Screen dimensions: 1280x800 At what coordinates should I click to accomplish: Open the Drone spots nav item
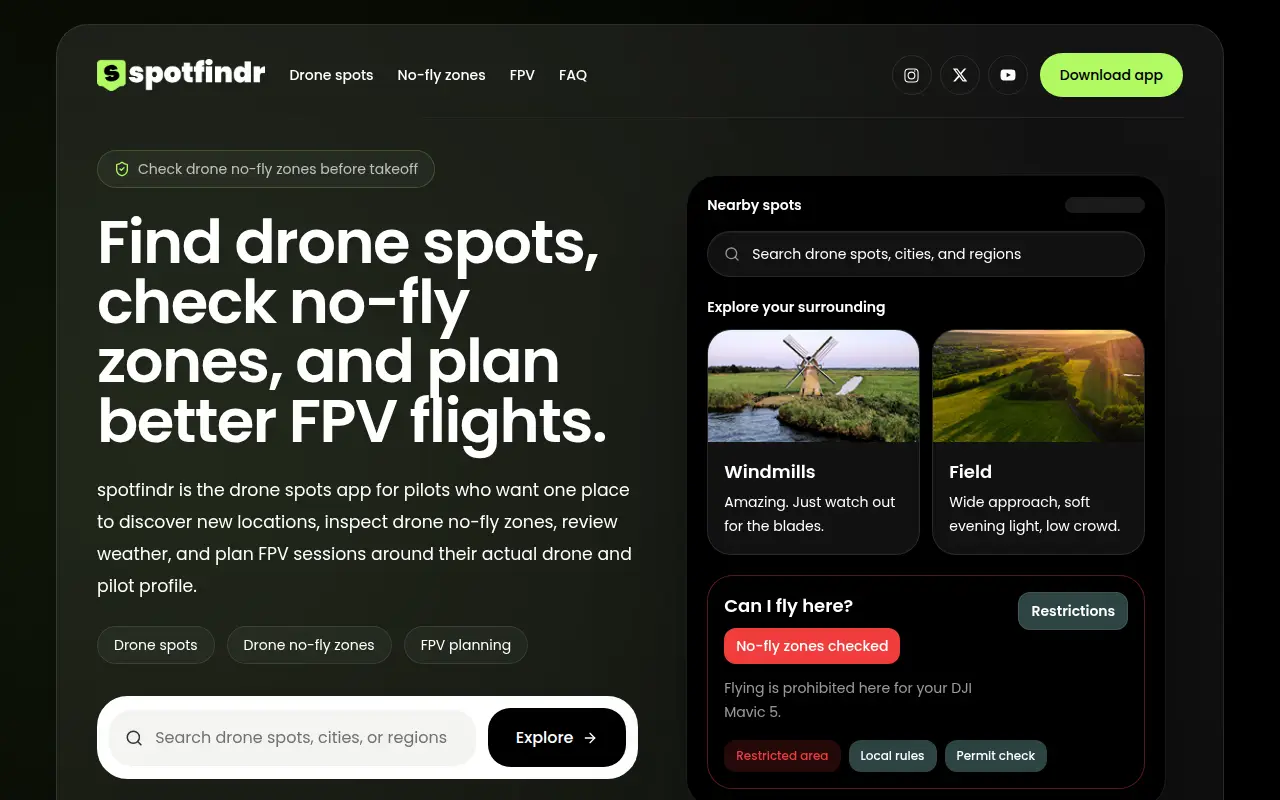pyautogui.click(x=331, y=75)
